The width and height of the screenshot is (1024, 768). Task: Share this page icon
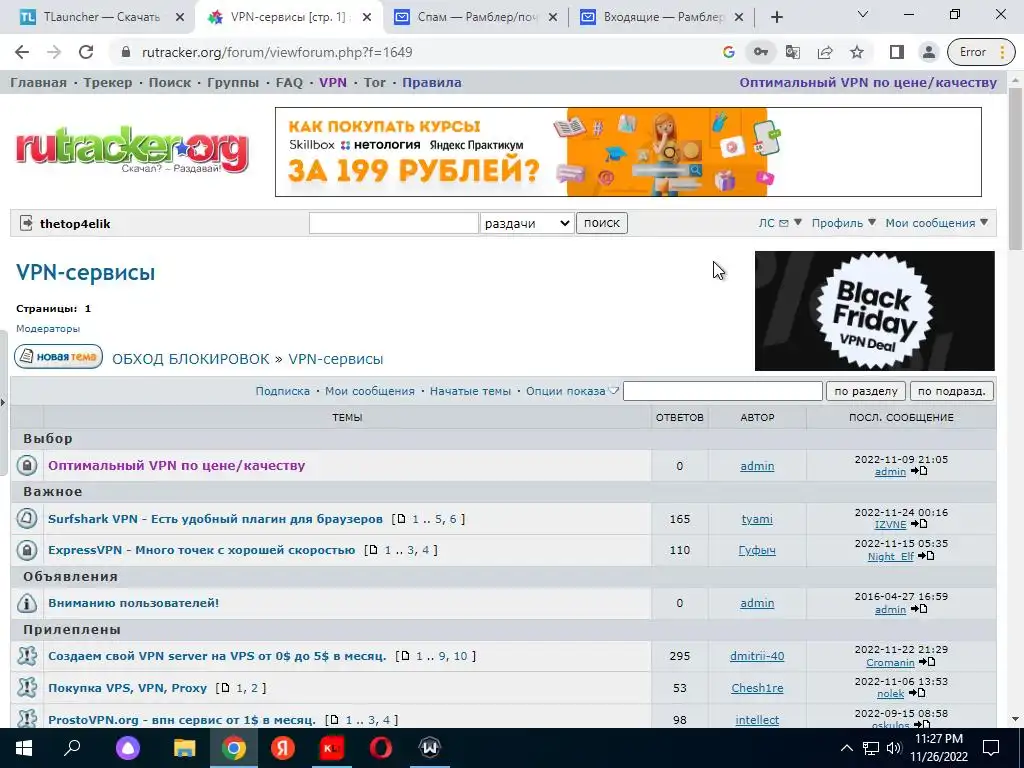pyautogui.click(x=825, y=52)
